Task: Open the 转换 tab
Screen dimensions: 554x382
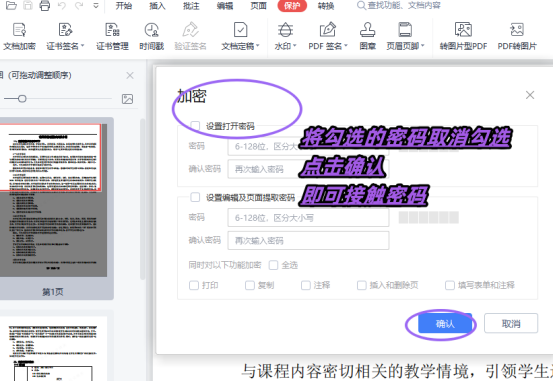Action: coord(326,6)
